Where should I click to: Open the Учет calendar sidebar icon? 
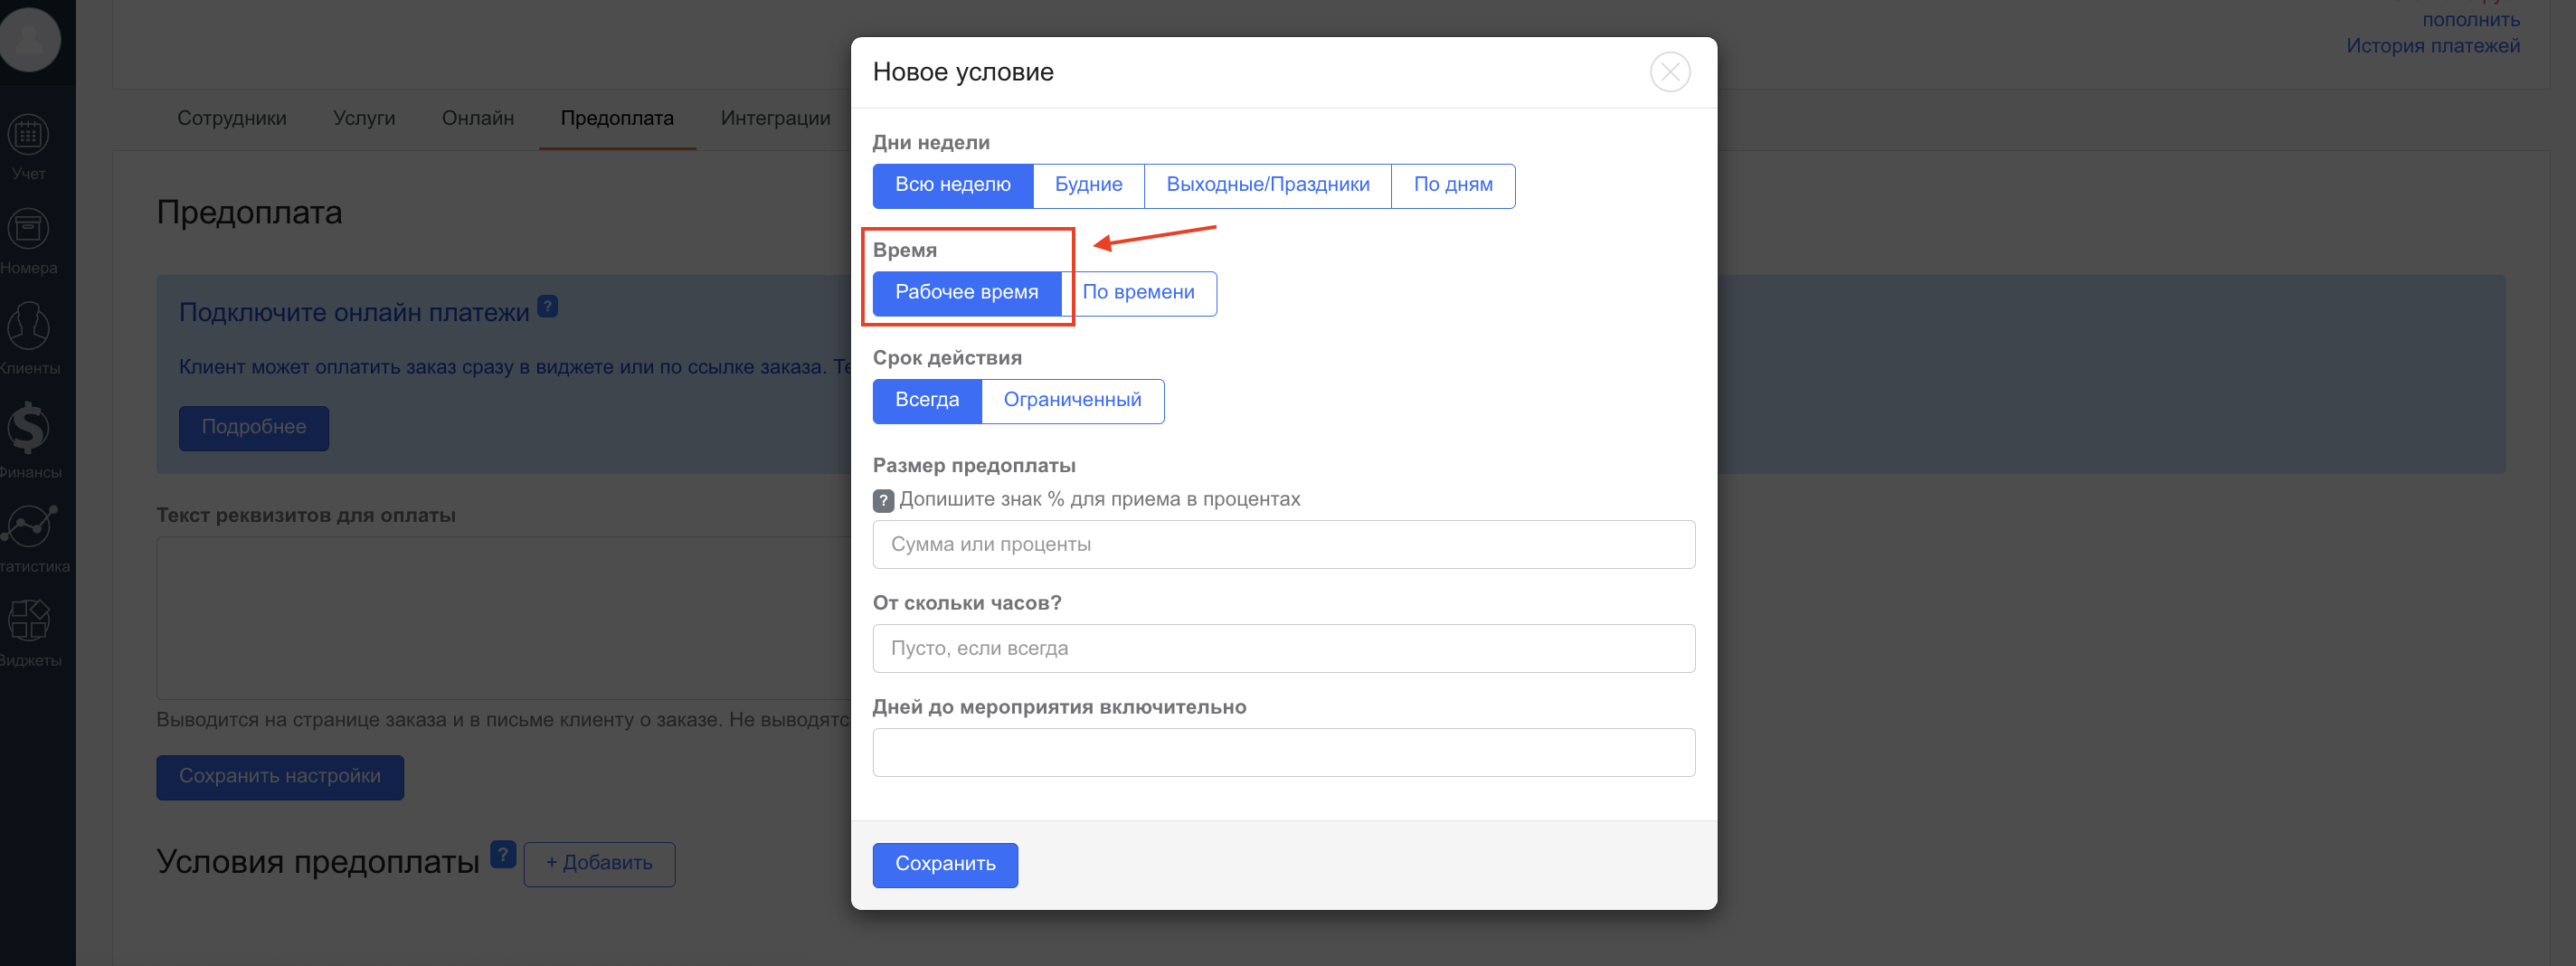pyautogui.click(x=28, y=135)
